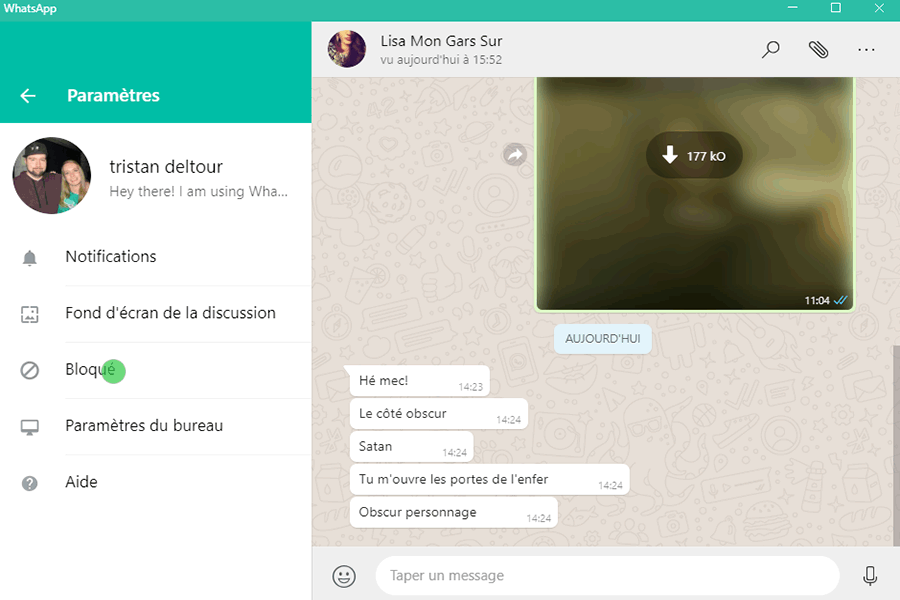Screen dimensions: 900x600
Task: Open Fond d'écran de la discussion
Action: 170,313
